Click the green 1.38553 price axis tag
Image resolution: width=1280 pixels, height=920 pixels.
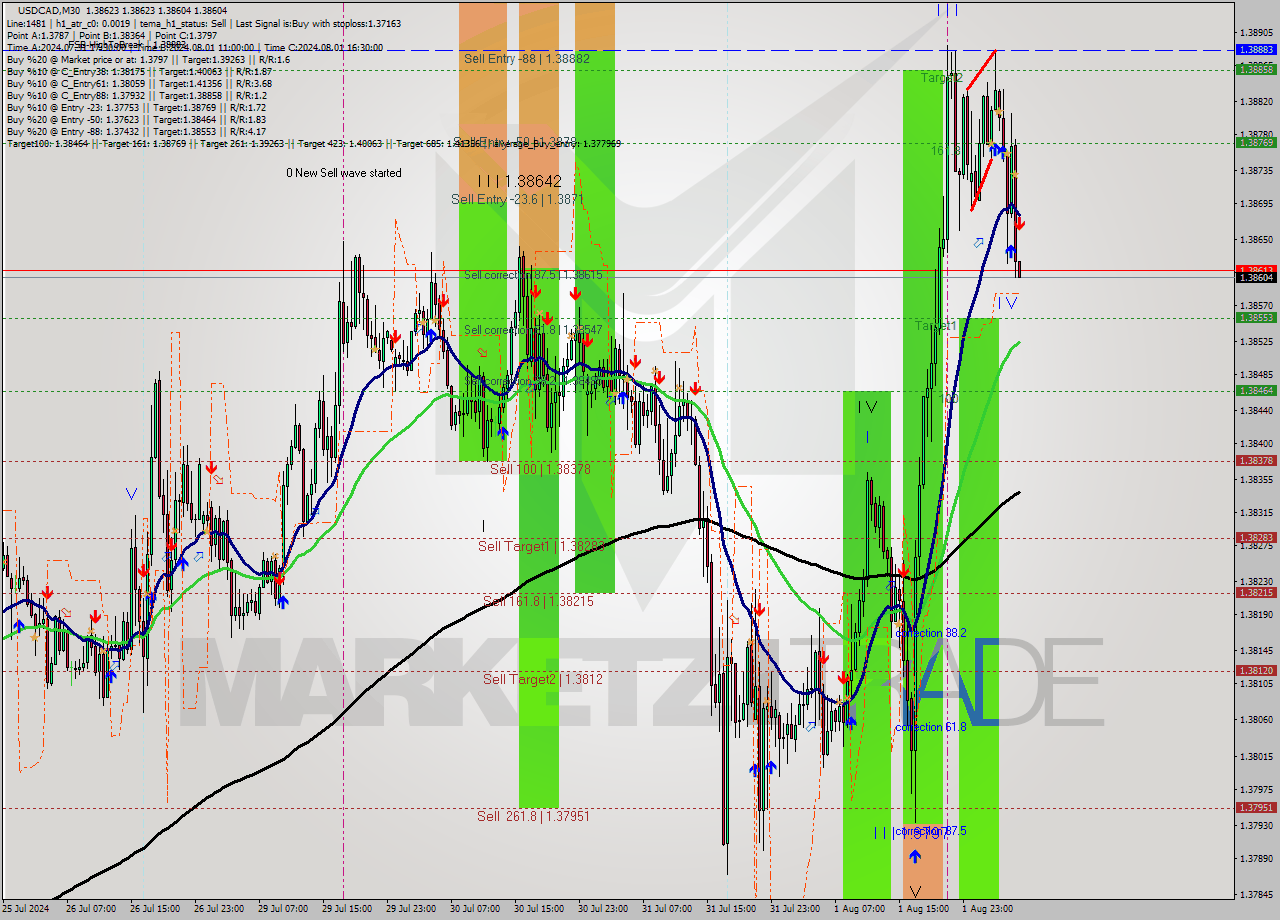(1256, 318)
